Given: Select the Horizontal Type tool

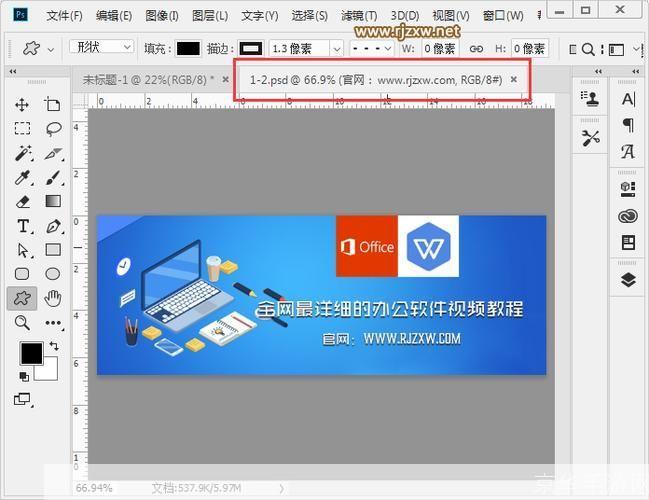Looking at the screenshot, I should pyautogui.click(x=23, y=226).
